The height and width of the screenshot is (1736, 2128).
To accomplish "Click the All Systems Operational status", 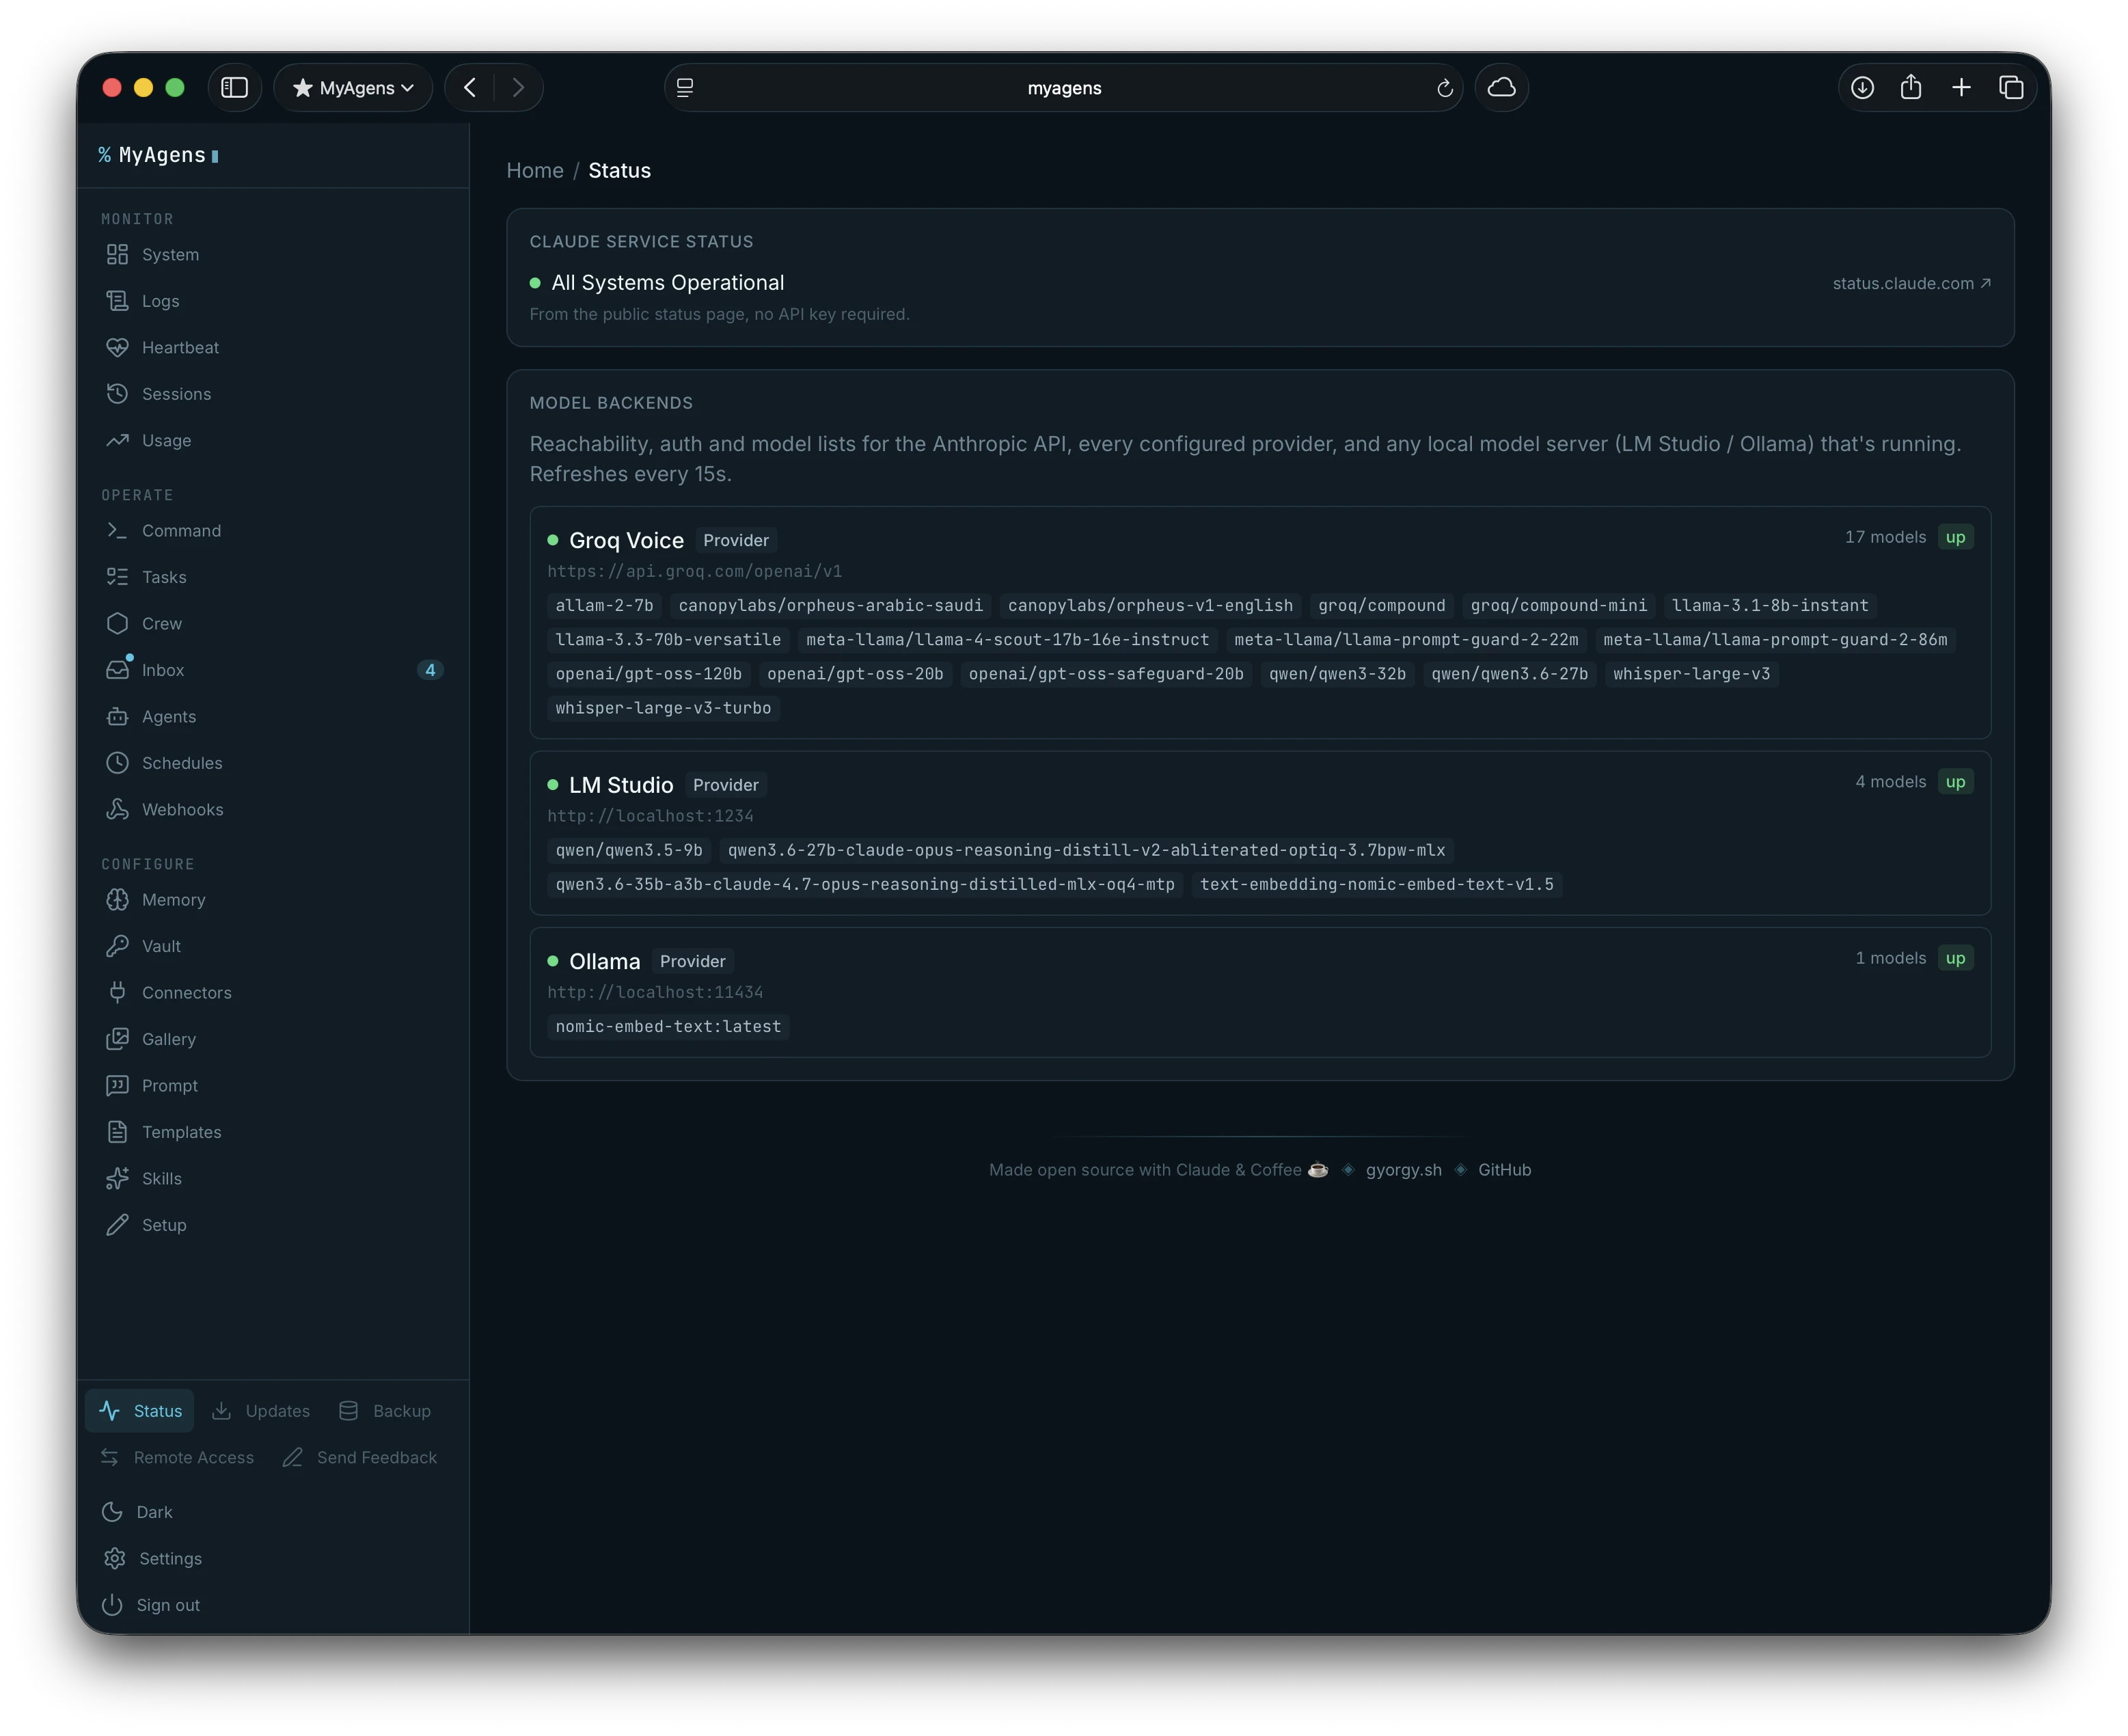I will pyautogui.click(x=667, y=283).
